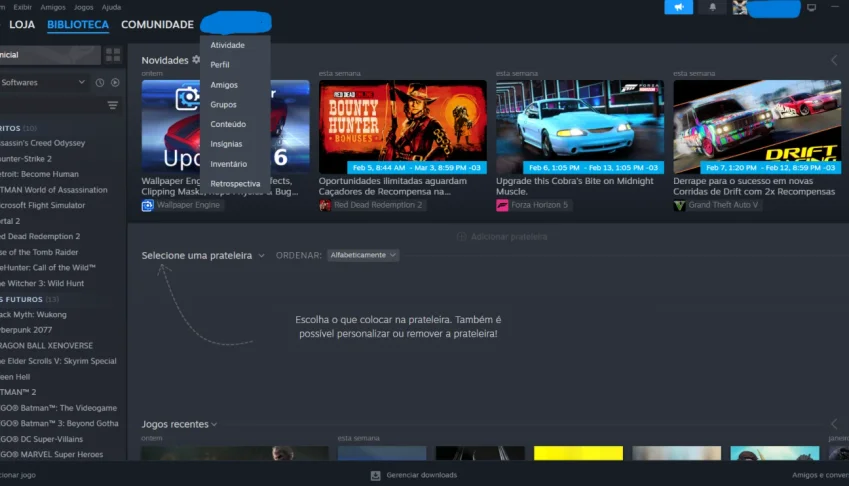Open advanced filter lines icon
Viewport: 849px width, 486px height.
coord(113,105)
